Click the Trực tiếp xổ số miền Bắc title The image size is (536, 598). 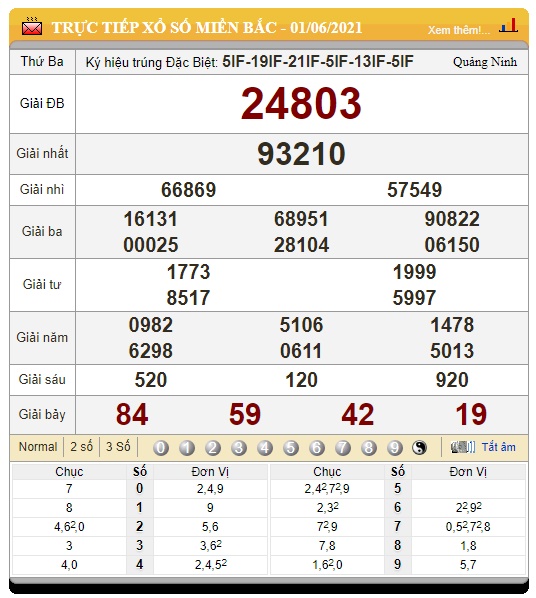(x=207, y=27)
